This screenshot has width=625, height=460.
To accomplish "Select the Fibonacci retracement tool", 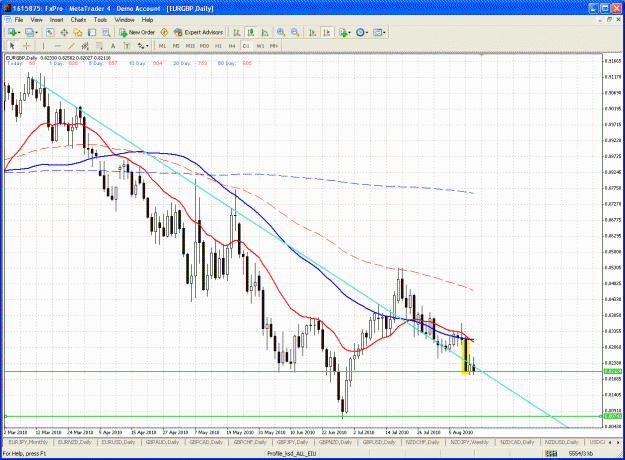I will pos(99,46).
